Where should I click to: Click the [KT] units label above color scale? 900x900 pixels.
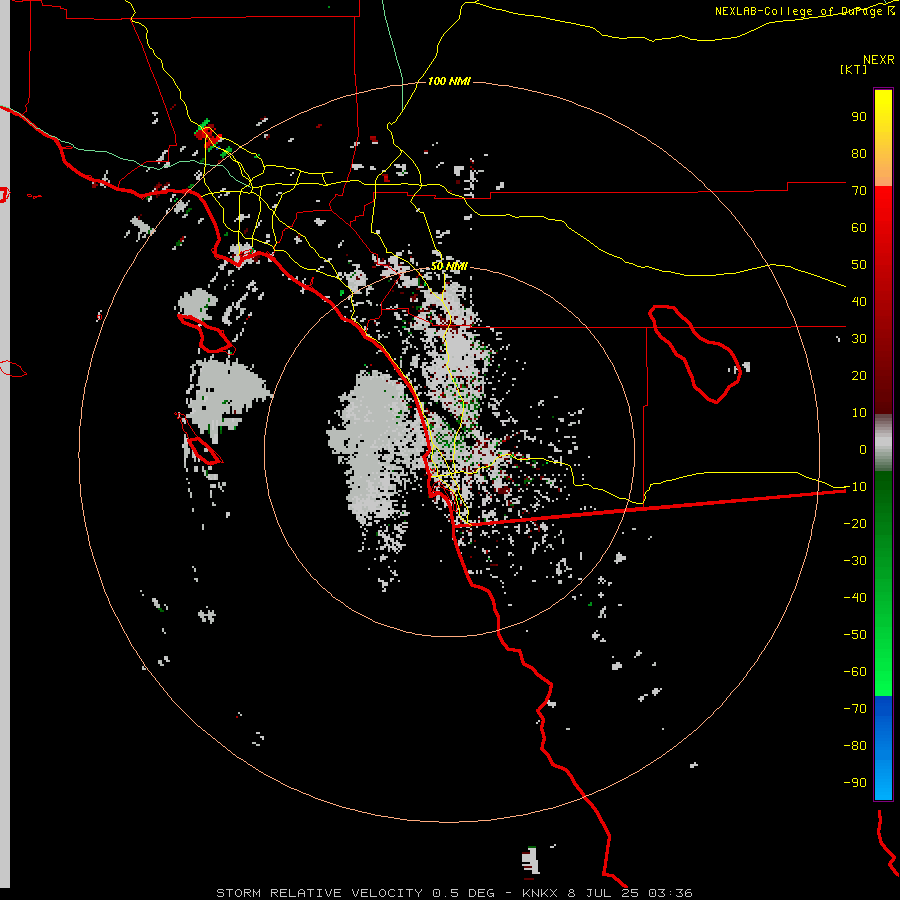click(853, 69)
